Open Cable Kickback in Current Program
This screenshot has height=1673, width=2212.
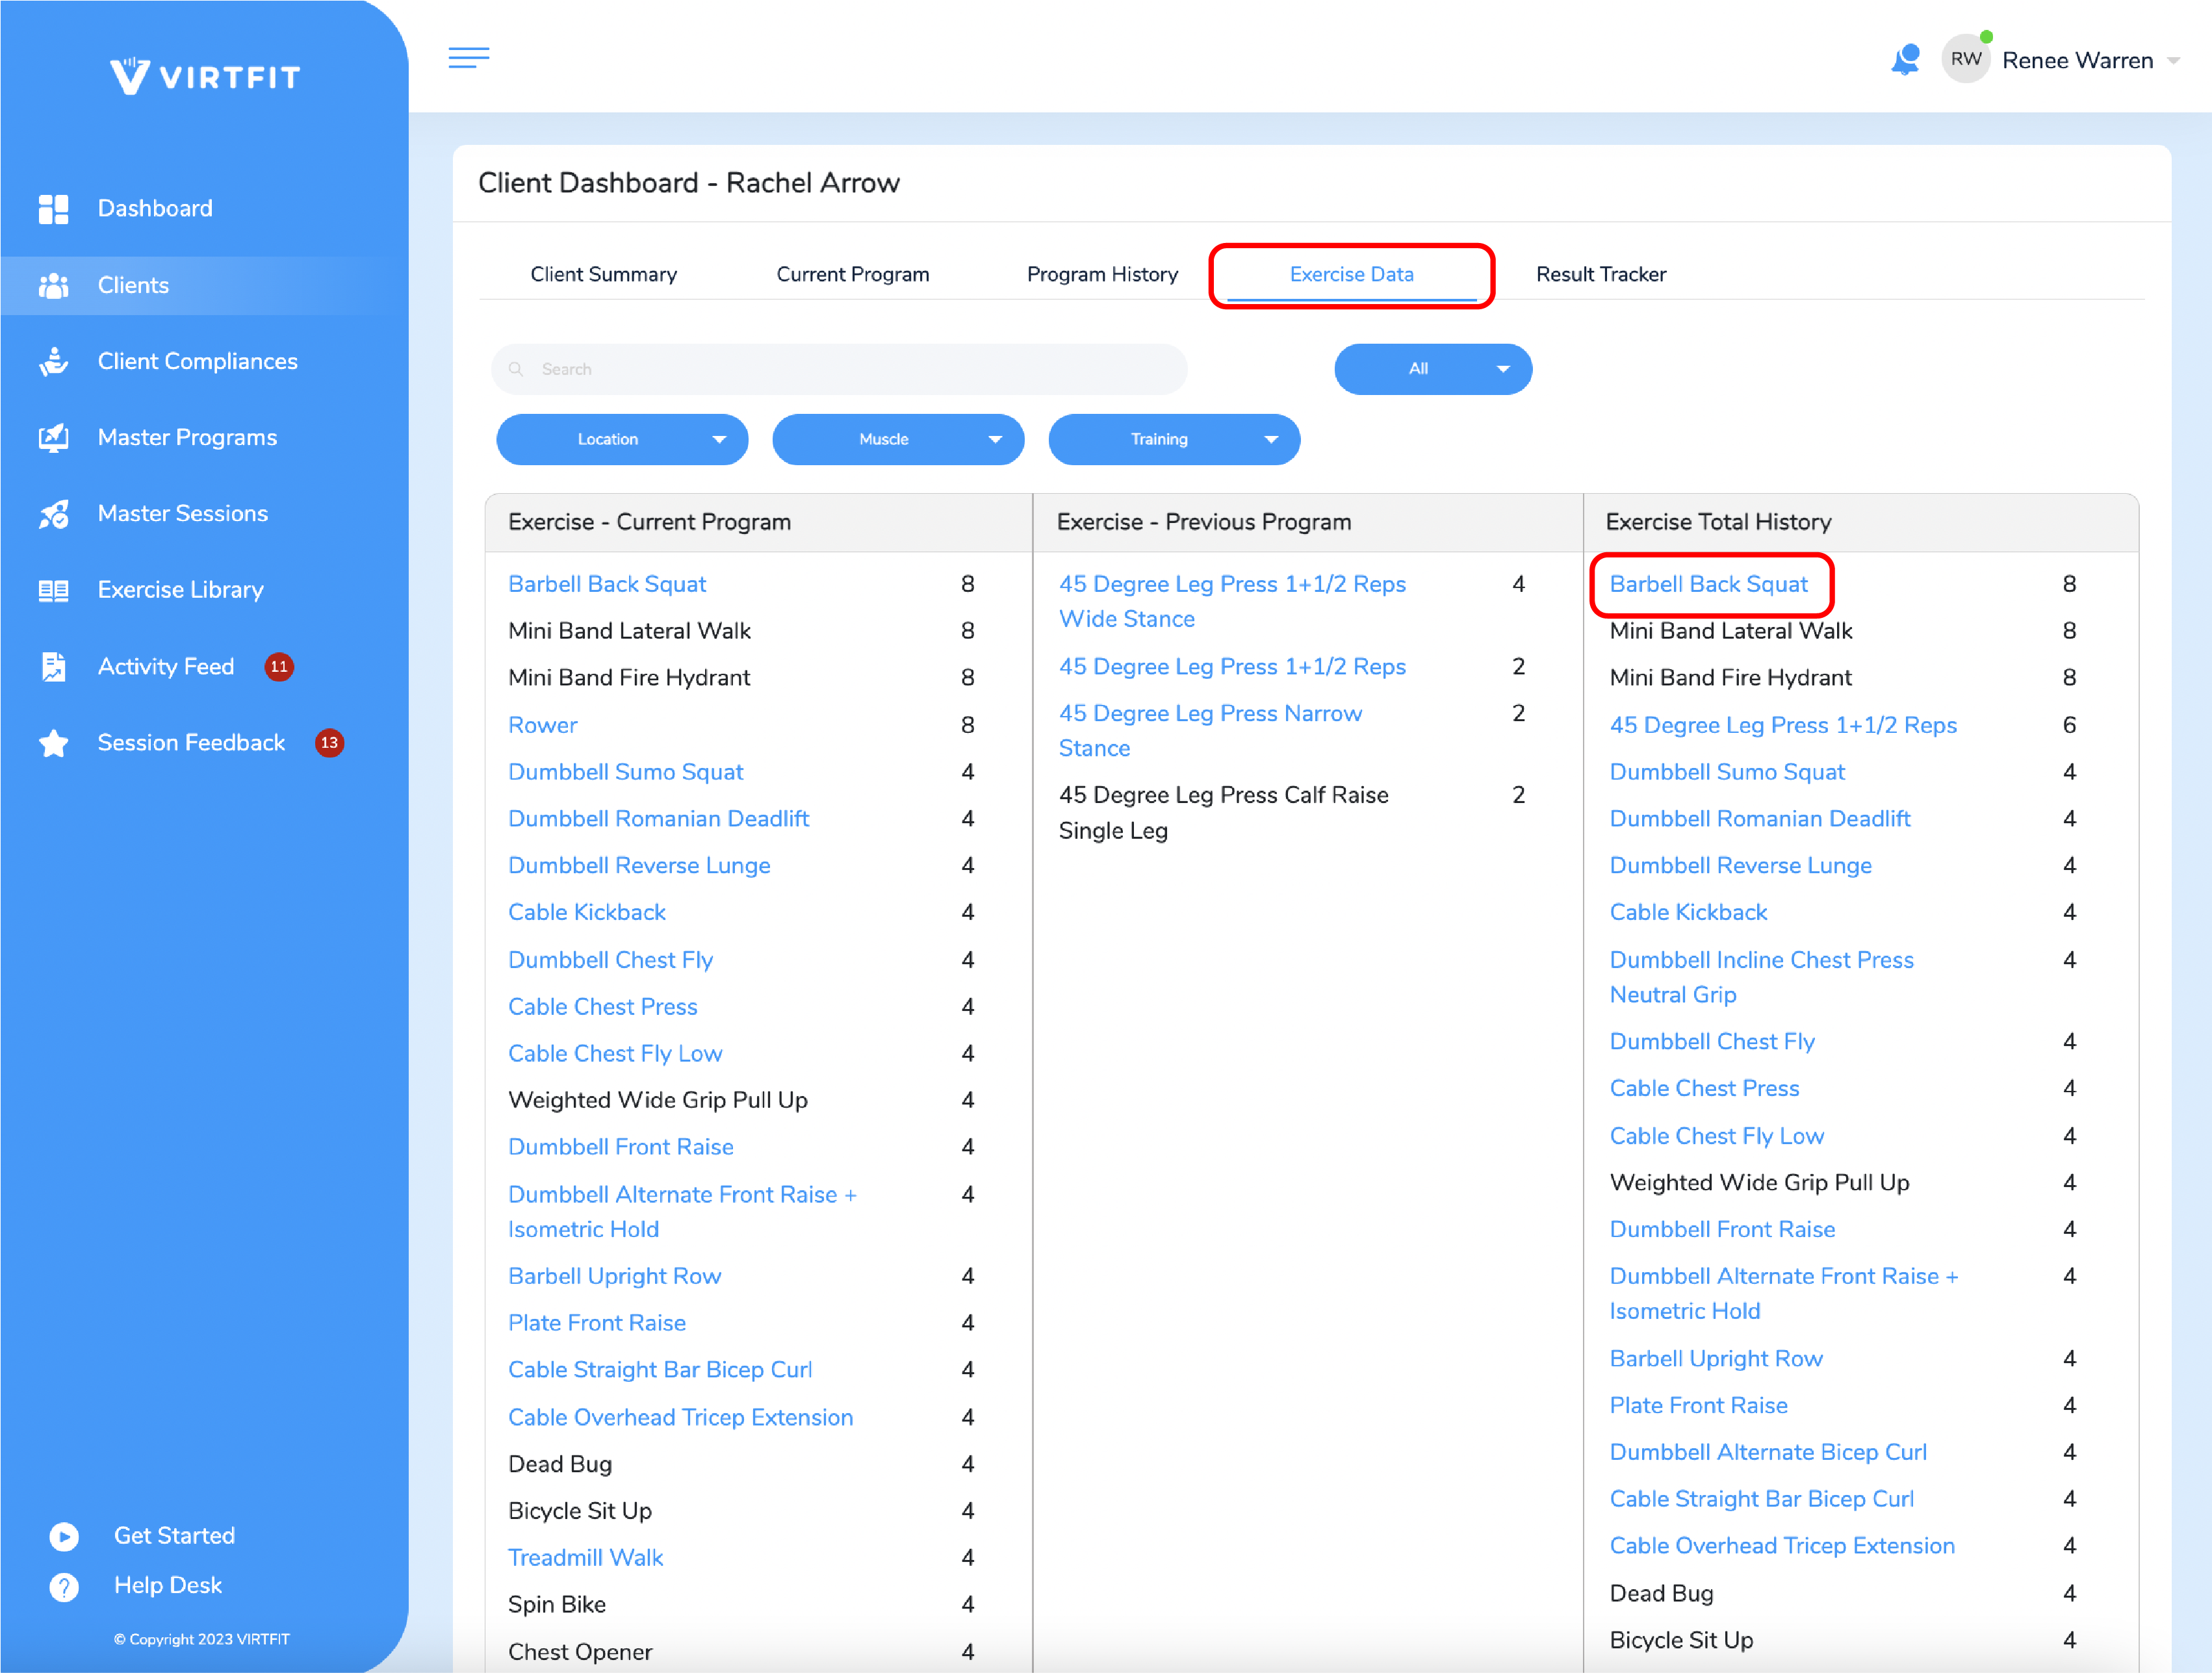click(x=587, y=913)
